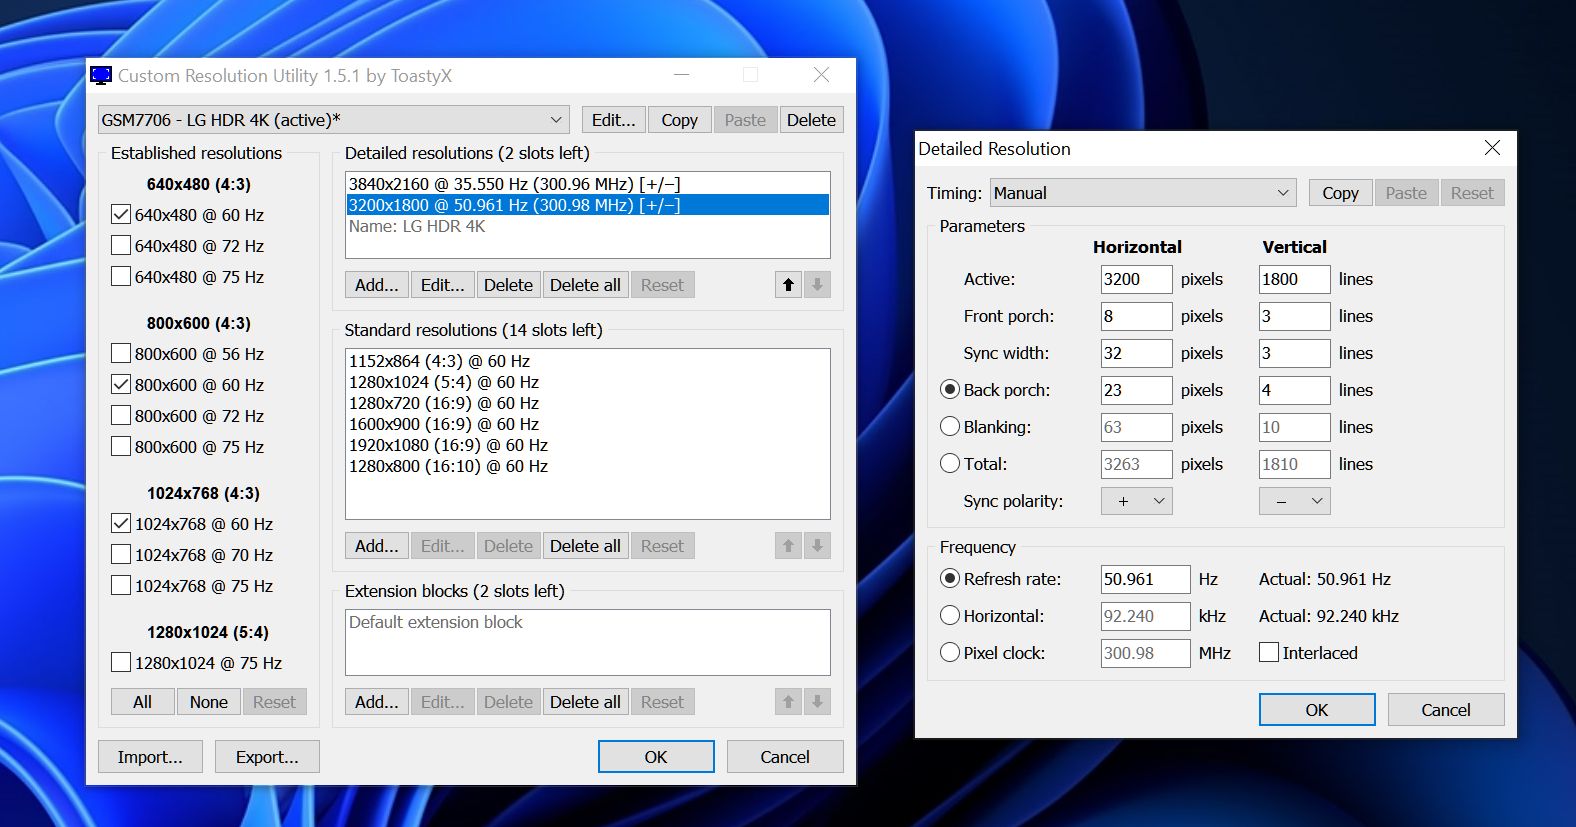Select the 3840x2160 @ 35.550 Hz entry

click(x=514, y=184)
